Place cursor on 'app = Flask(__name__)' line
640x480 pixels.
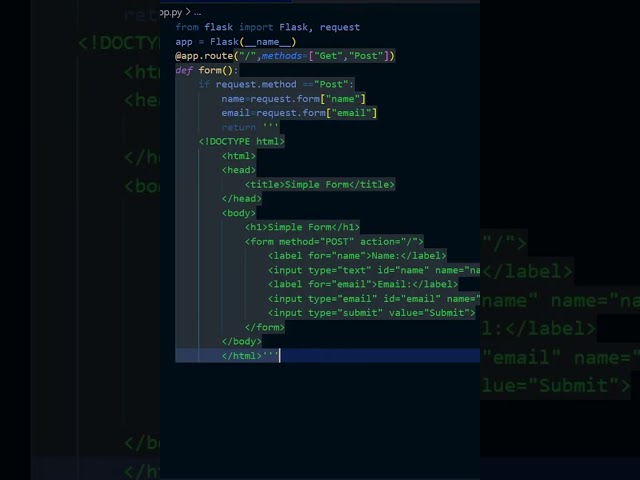coord(236,42)
